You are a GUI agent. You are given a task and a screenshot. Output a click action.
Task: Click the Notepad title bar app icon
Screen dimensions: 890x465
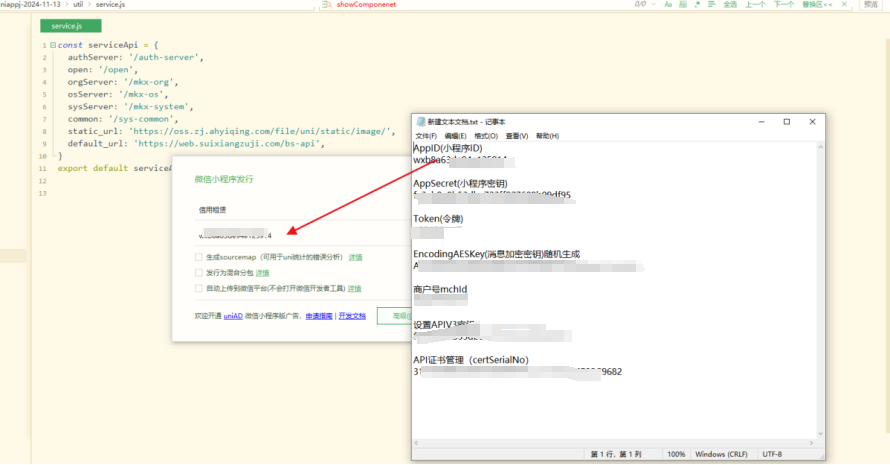pos(421,122)
